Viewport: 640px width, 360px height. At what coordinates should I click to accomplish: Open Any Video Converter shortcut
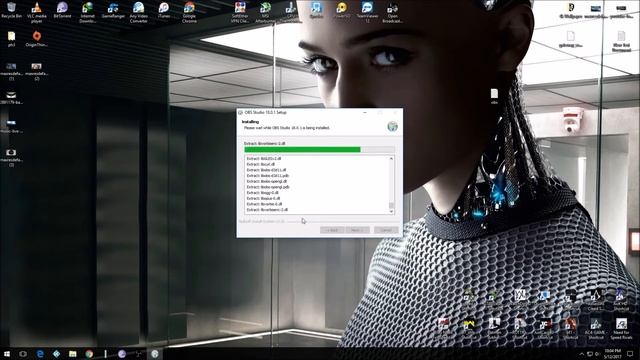(138, 11)
